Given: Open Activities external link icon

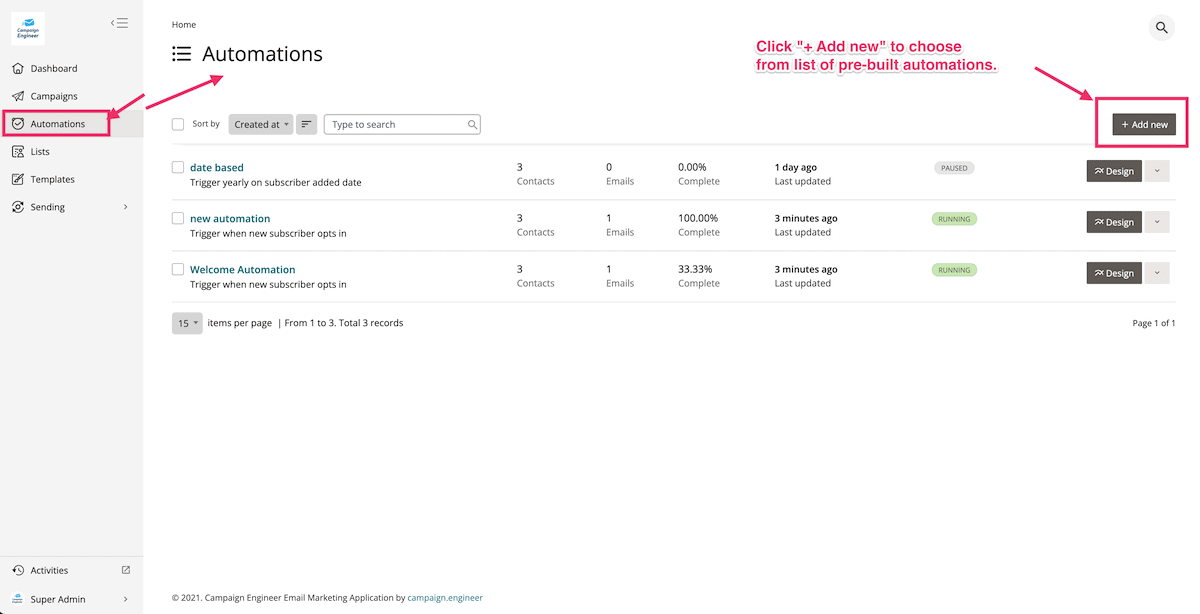Looking at the screenshot, I should coord(126,570).
